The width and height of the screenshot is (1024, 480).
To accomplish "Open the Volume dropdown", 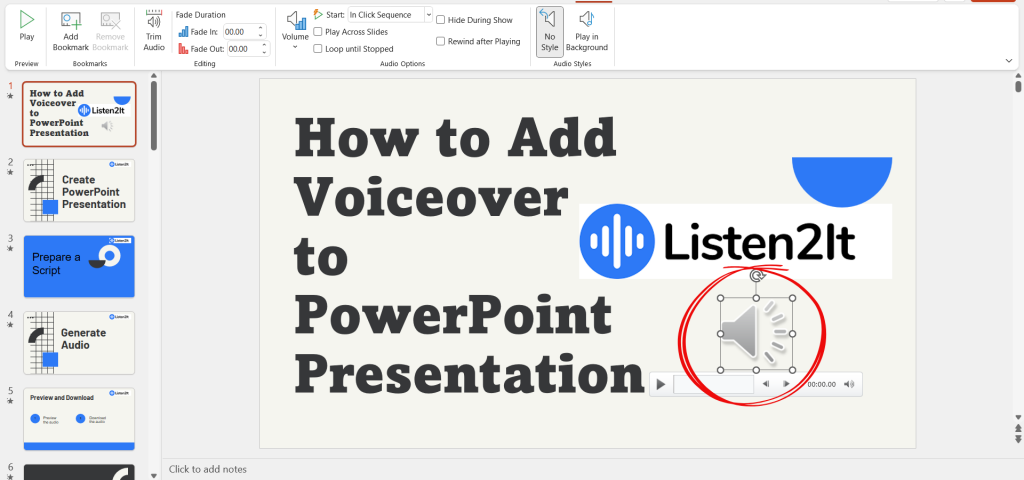I will (295, 31).
